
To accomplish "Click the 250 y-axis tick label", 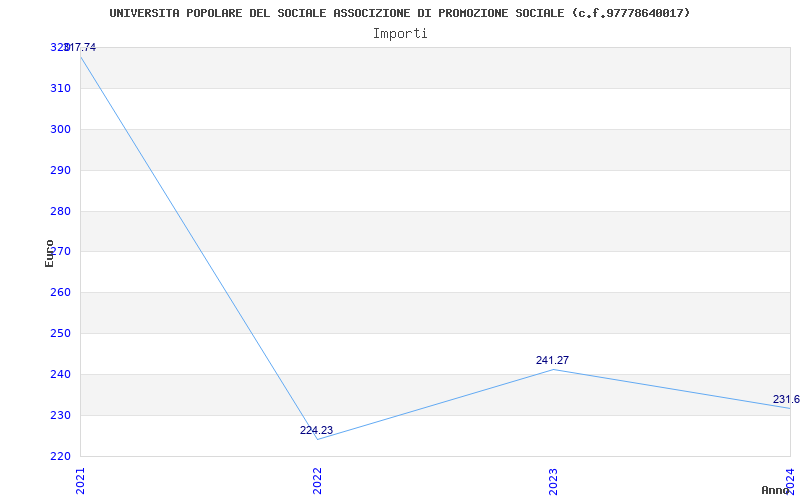I will [x=60, y=333].
